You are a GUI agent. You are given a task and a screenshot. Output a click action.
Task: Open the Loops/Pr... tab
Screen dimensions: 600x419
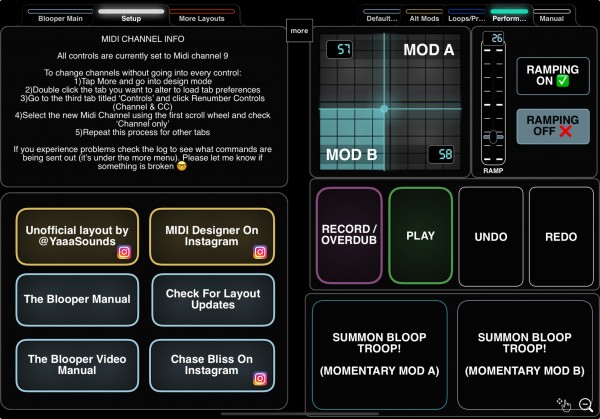tap(466, 16)
